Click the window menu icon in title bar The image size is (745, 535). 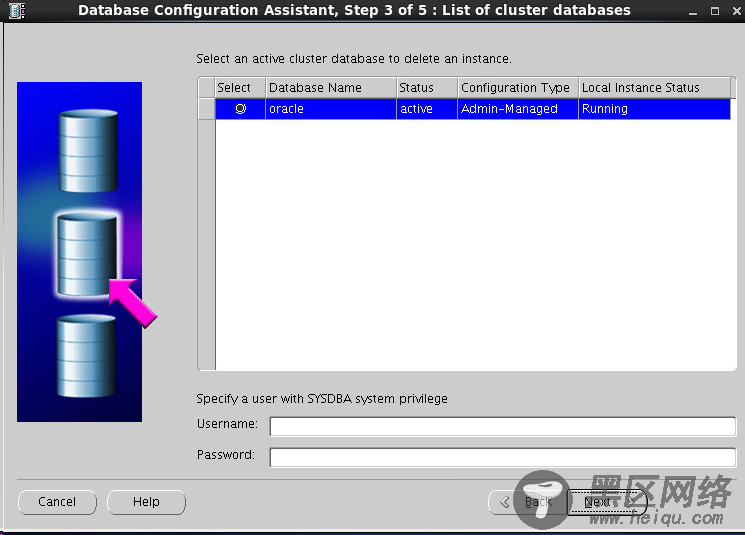pos(17,10)
